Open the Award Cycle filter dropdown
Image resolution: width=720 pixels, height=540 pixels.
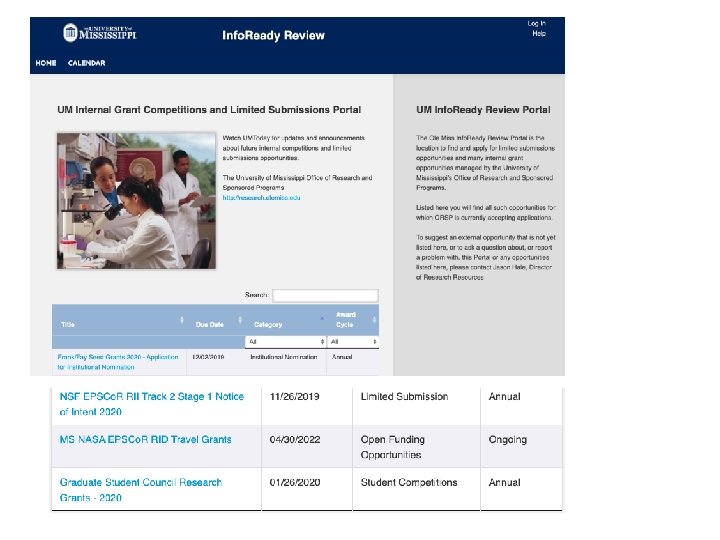(353, 342)
